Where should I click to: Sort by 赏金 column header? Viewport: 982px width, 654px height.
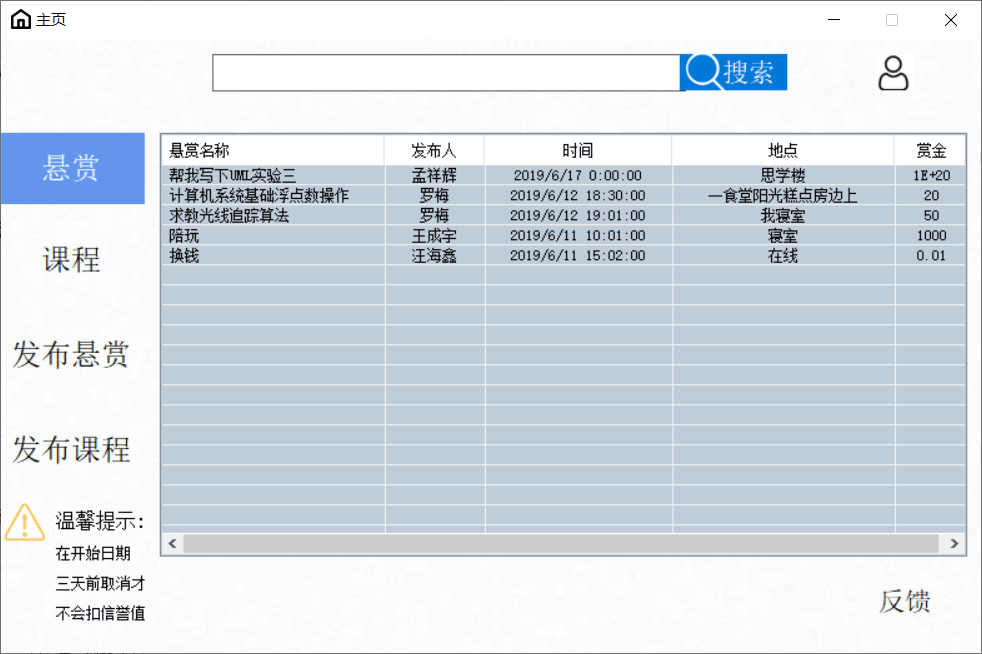(930, 150)
